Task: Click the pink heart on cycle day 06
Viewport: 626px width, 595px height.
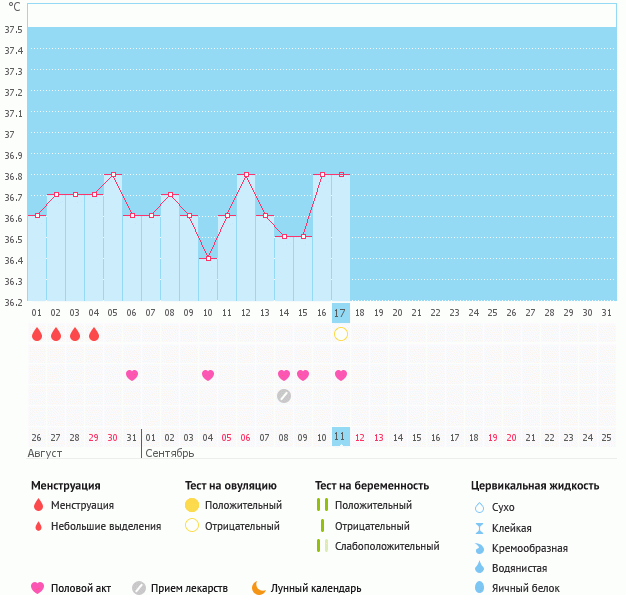Action: click(132, 375)
